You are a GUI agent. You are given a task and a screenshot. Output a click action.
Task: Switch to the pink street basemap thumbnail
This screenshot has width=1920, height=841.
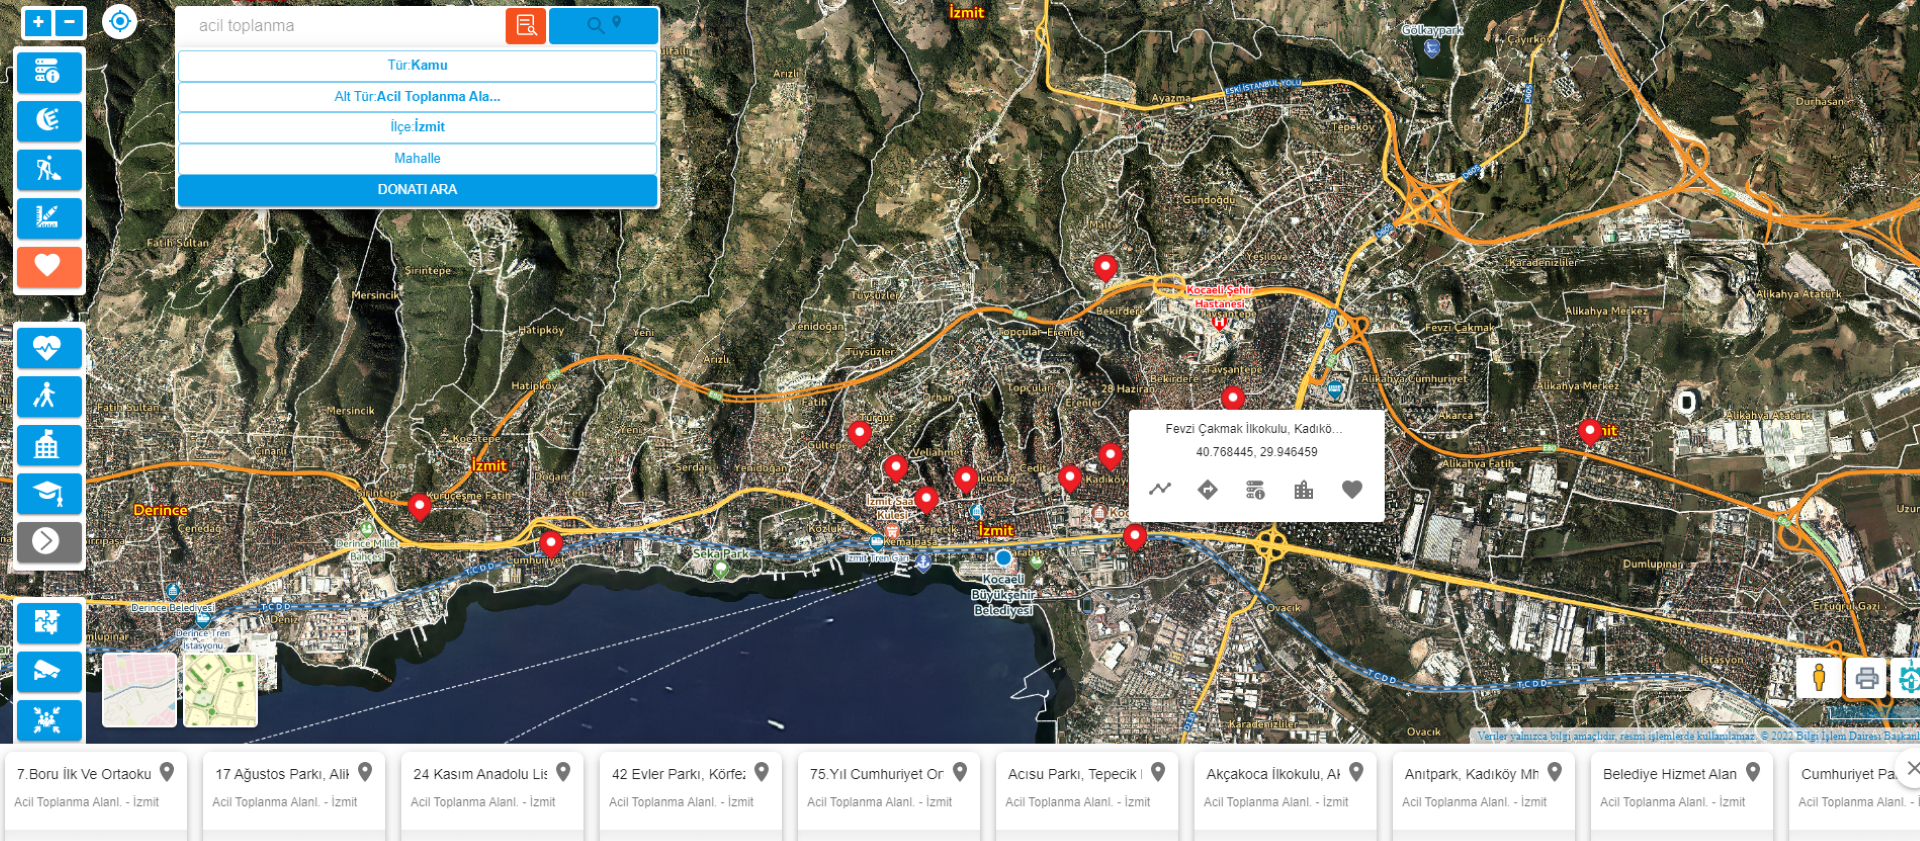[139, 690]
